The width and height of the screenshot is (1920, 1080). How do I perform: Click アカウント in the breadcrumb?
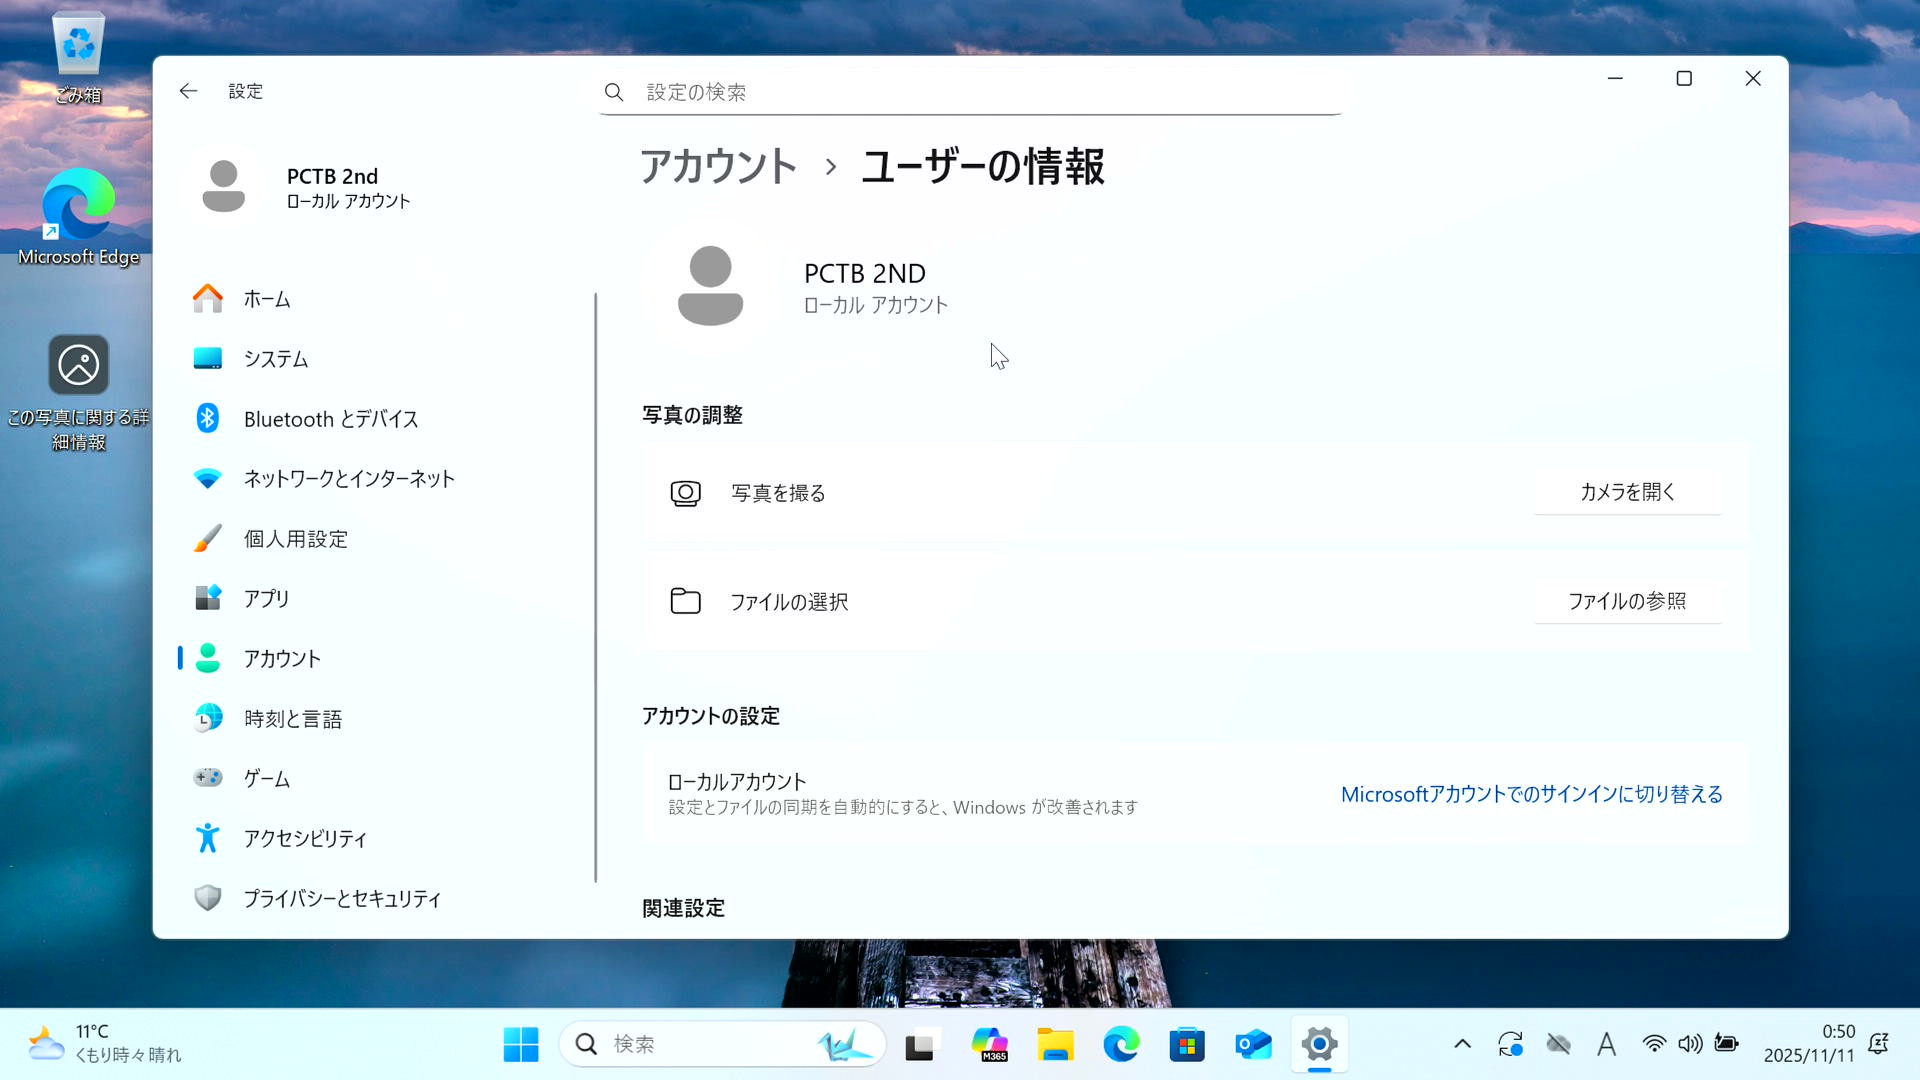click(x=718, y=167)
